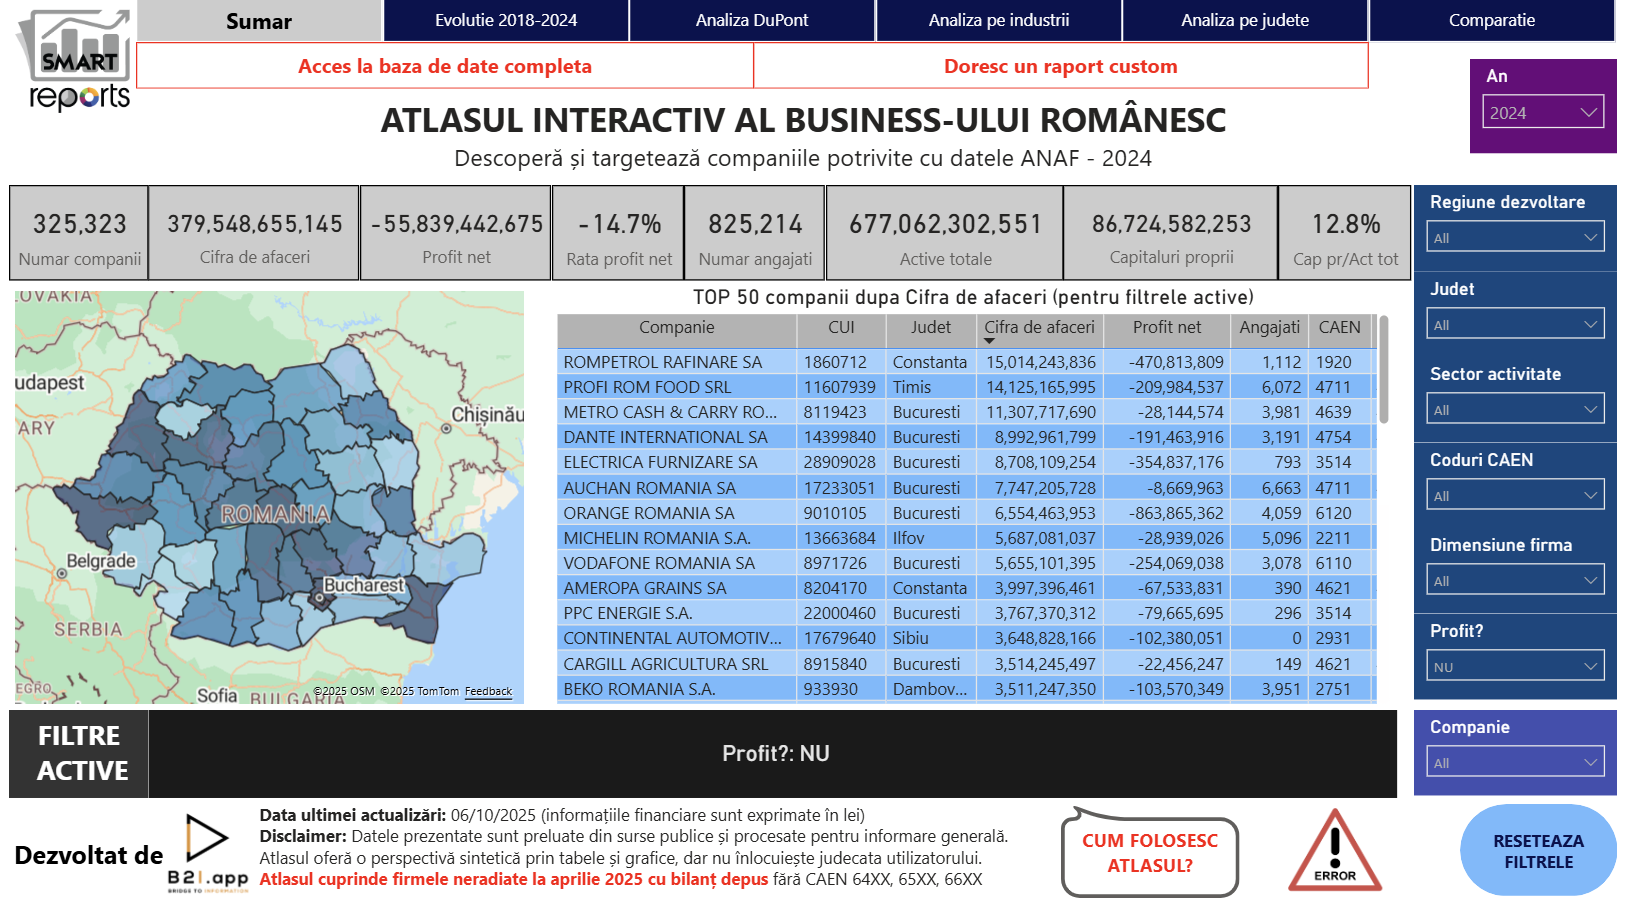
Task: Select the ROMPETROL RAFINARE SA table row
Action: pos(662,362)
